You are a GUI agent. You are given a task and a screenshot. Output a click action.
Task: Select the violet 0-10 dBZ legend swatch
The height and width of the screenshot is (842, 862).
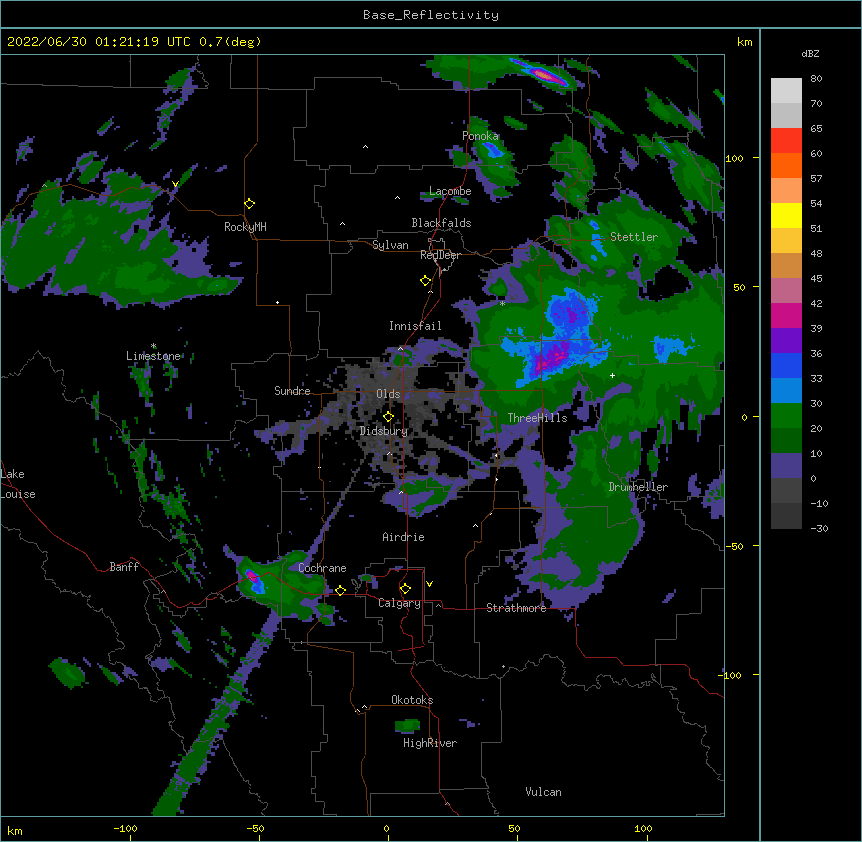[786, 466]
